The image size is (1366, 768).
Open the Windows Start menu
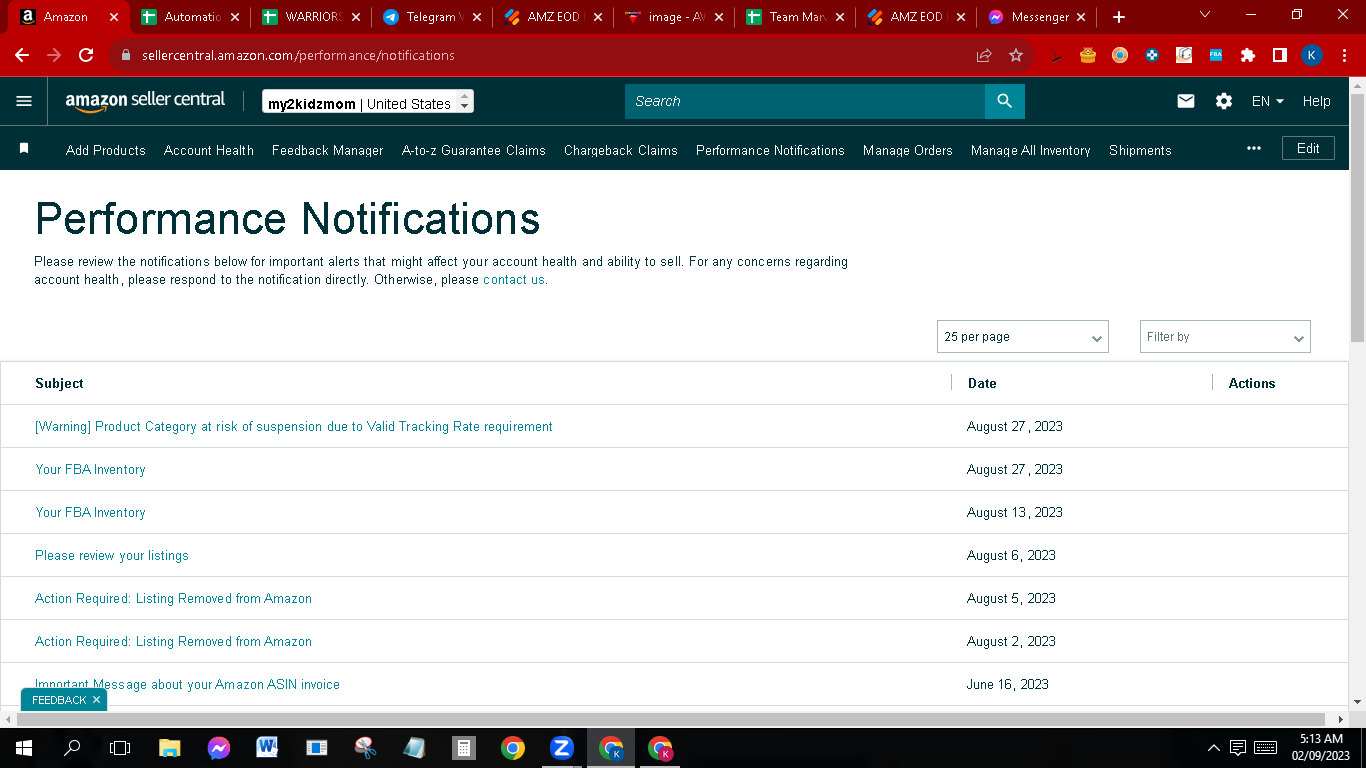[x=24, y=747]
